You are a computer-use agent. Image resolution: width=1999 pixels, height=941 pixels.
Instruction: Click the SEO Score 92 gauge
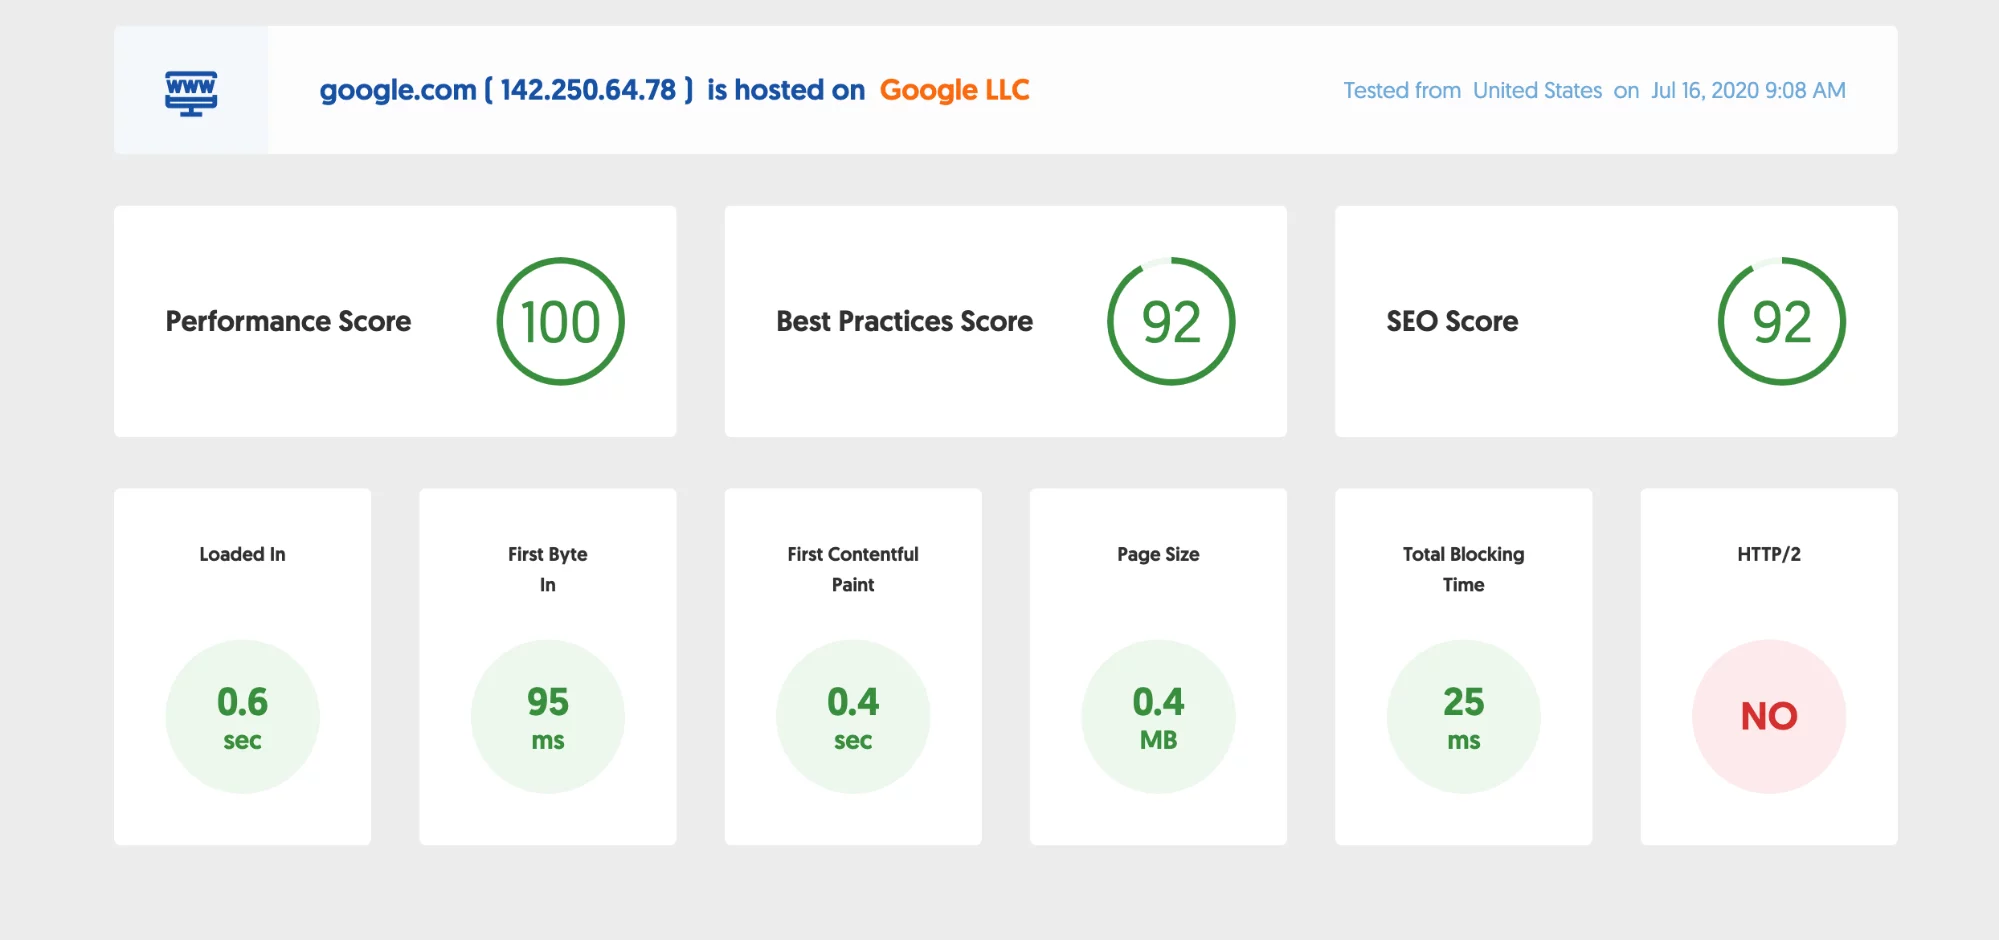pyautogui.click(x=1781, y=321)
